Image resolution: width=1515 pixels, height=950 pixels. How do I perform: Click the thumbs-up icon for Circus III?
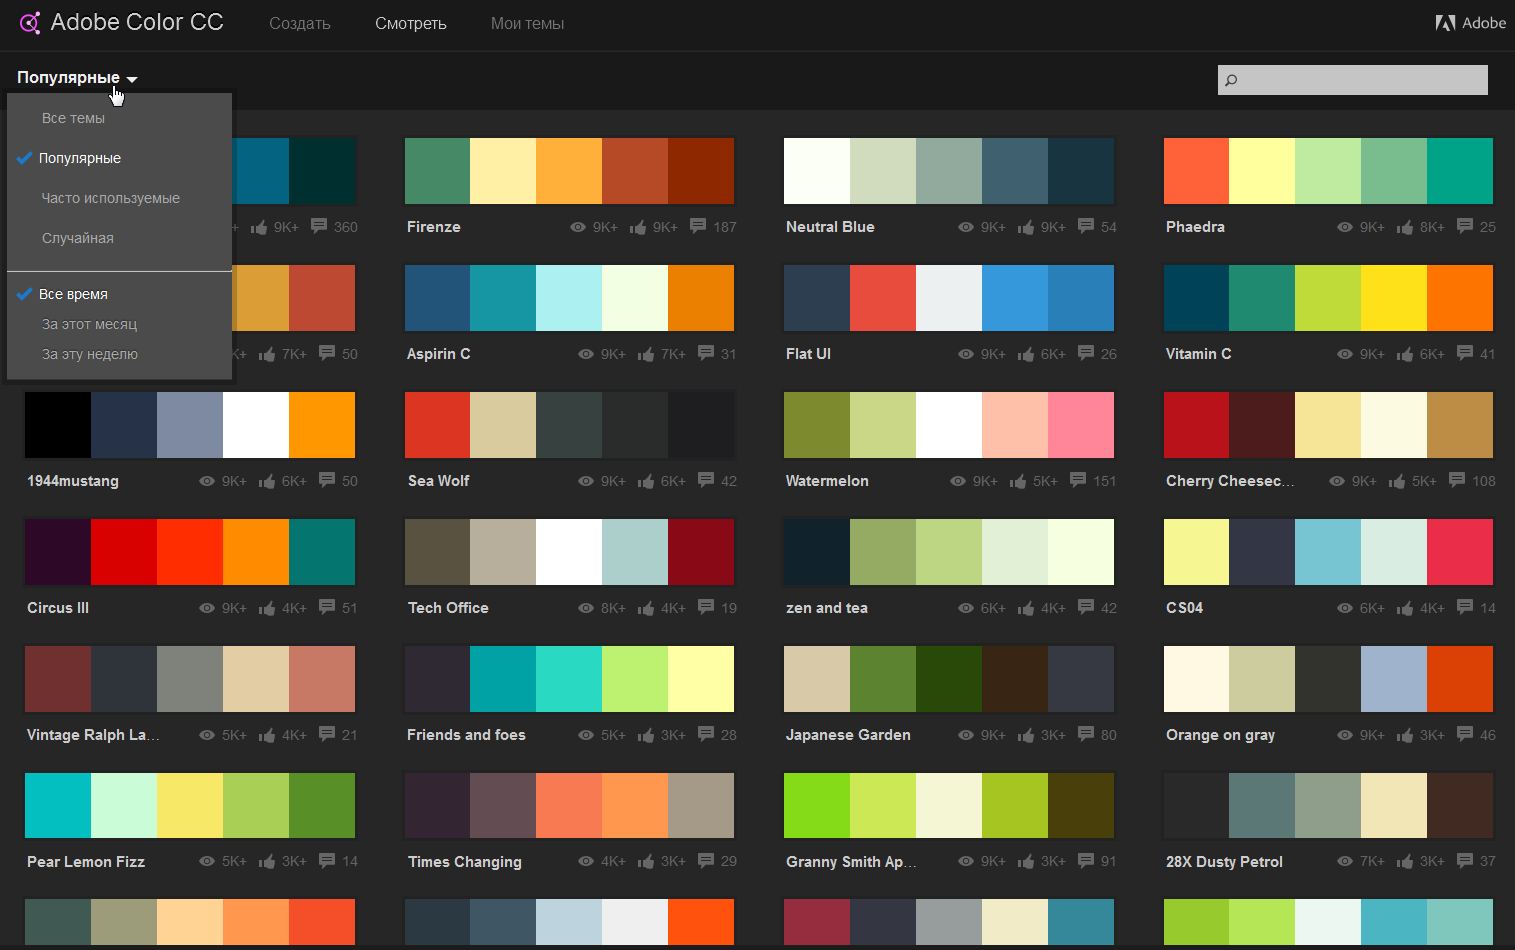(x=267, y=608)
